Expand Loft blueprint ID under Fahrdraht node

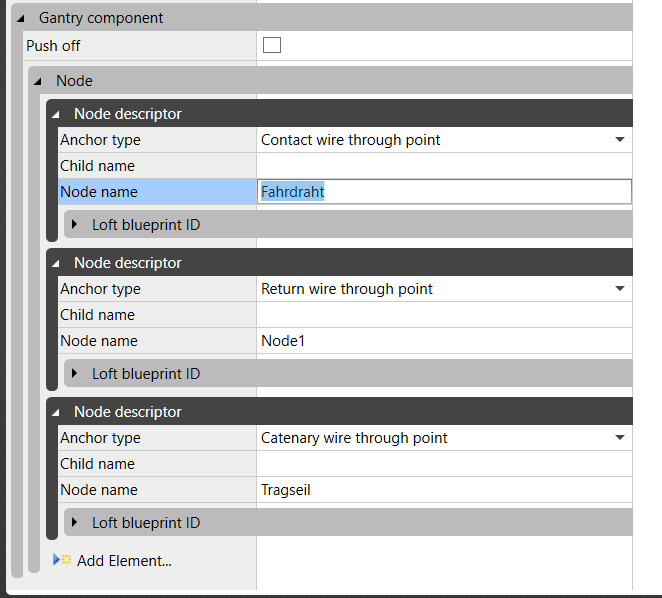tap(75, 225)
